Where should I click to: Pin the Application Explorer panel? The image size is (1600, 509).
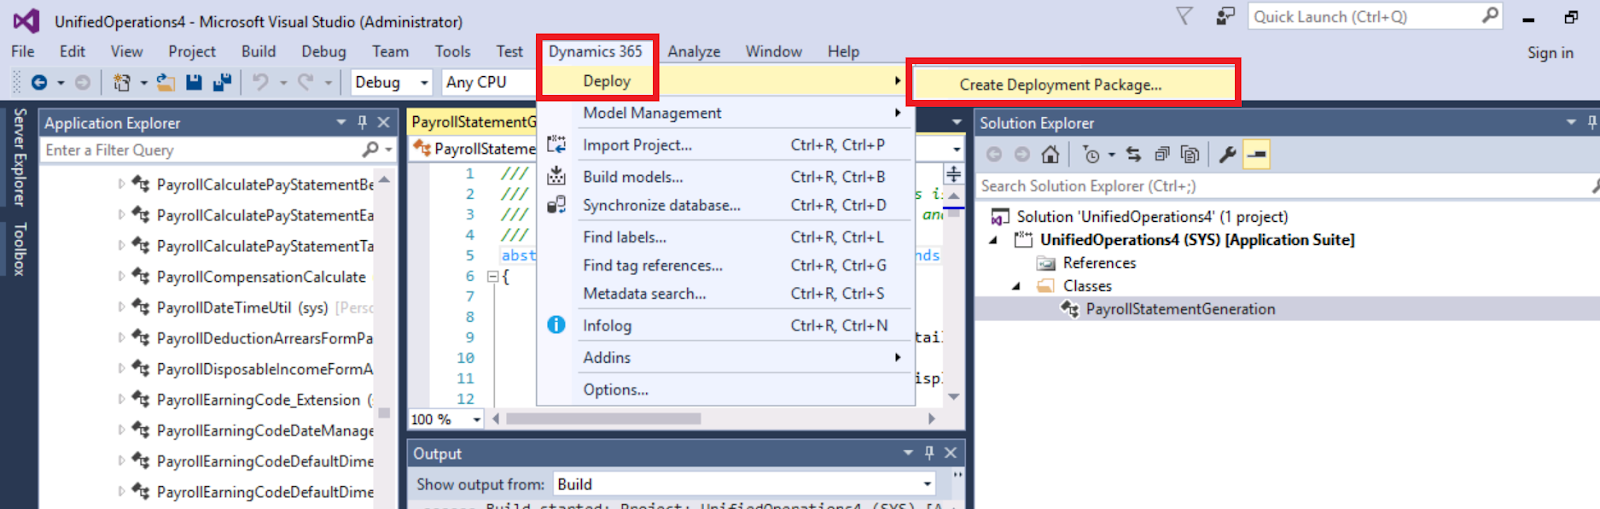(x=362, y=122)
